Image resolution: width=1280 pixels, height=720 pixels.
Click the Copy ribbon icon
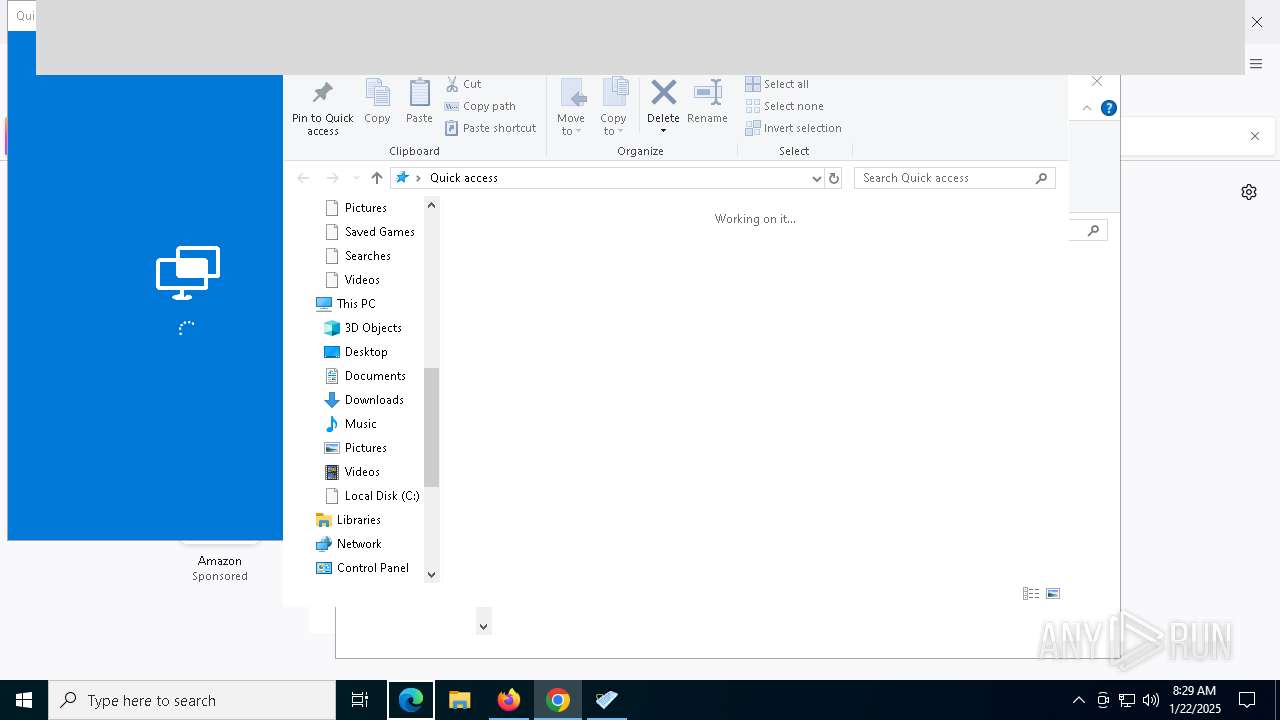point(377,101)
